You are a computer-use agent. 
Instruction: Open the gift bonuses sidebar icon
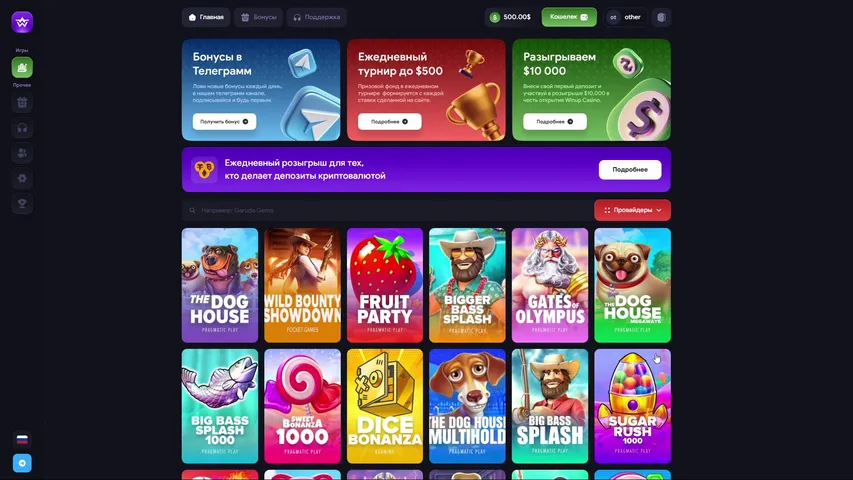22,103
